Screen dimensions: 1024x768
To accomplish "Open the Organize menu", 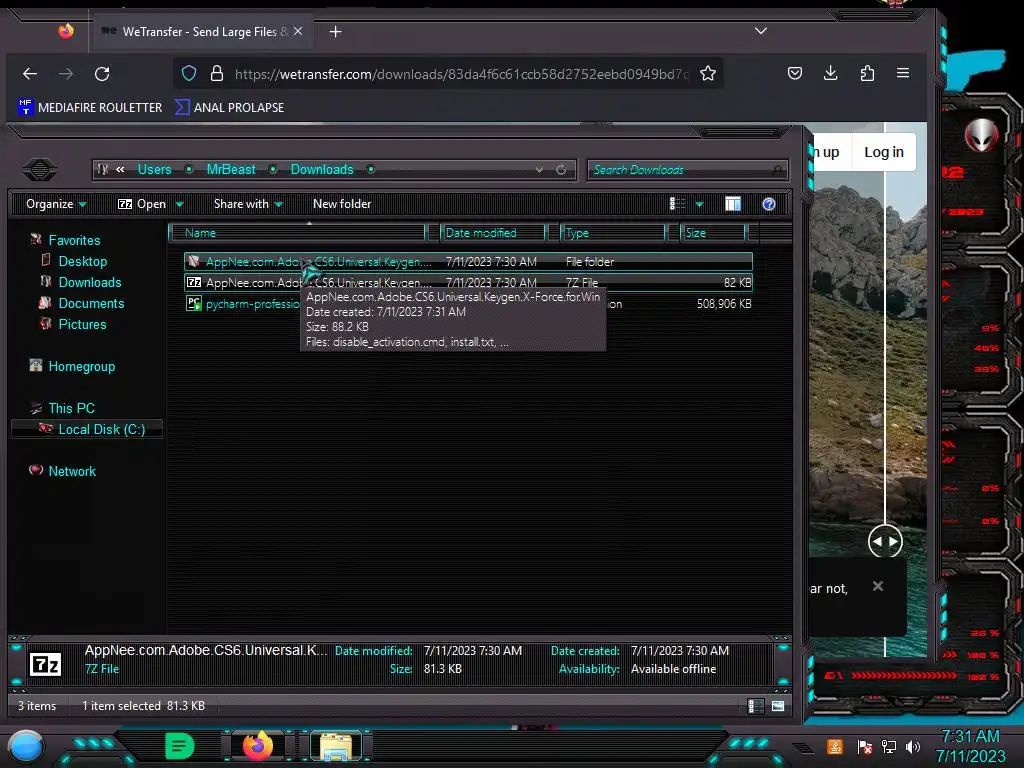I will pyautogui.click(x=56, y=204).
